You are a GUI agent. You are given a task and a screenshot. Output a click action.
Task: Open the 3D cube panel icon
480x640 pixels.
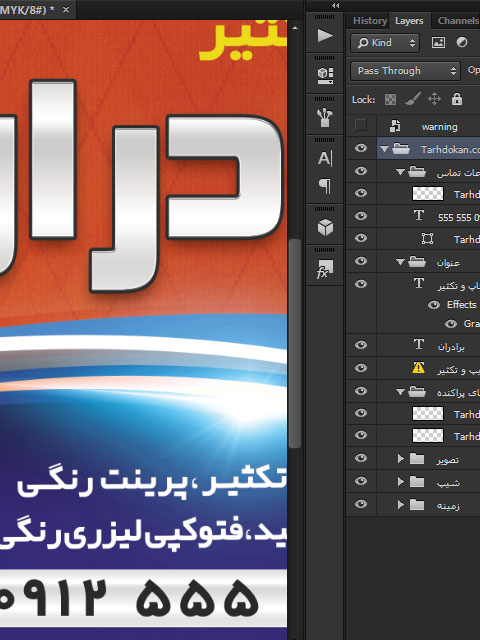325,227
